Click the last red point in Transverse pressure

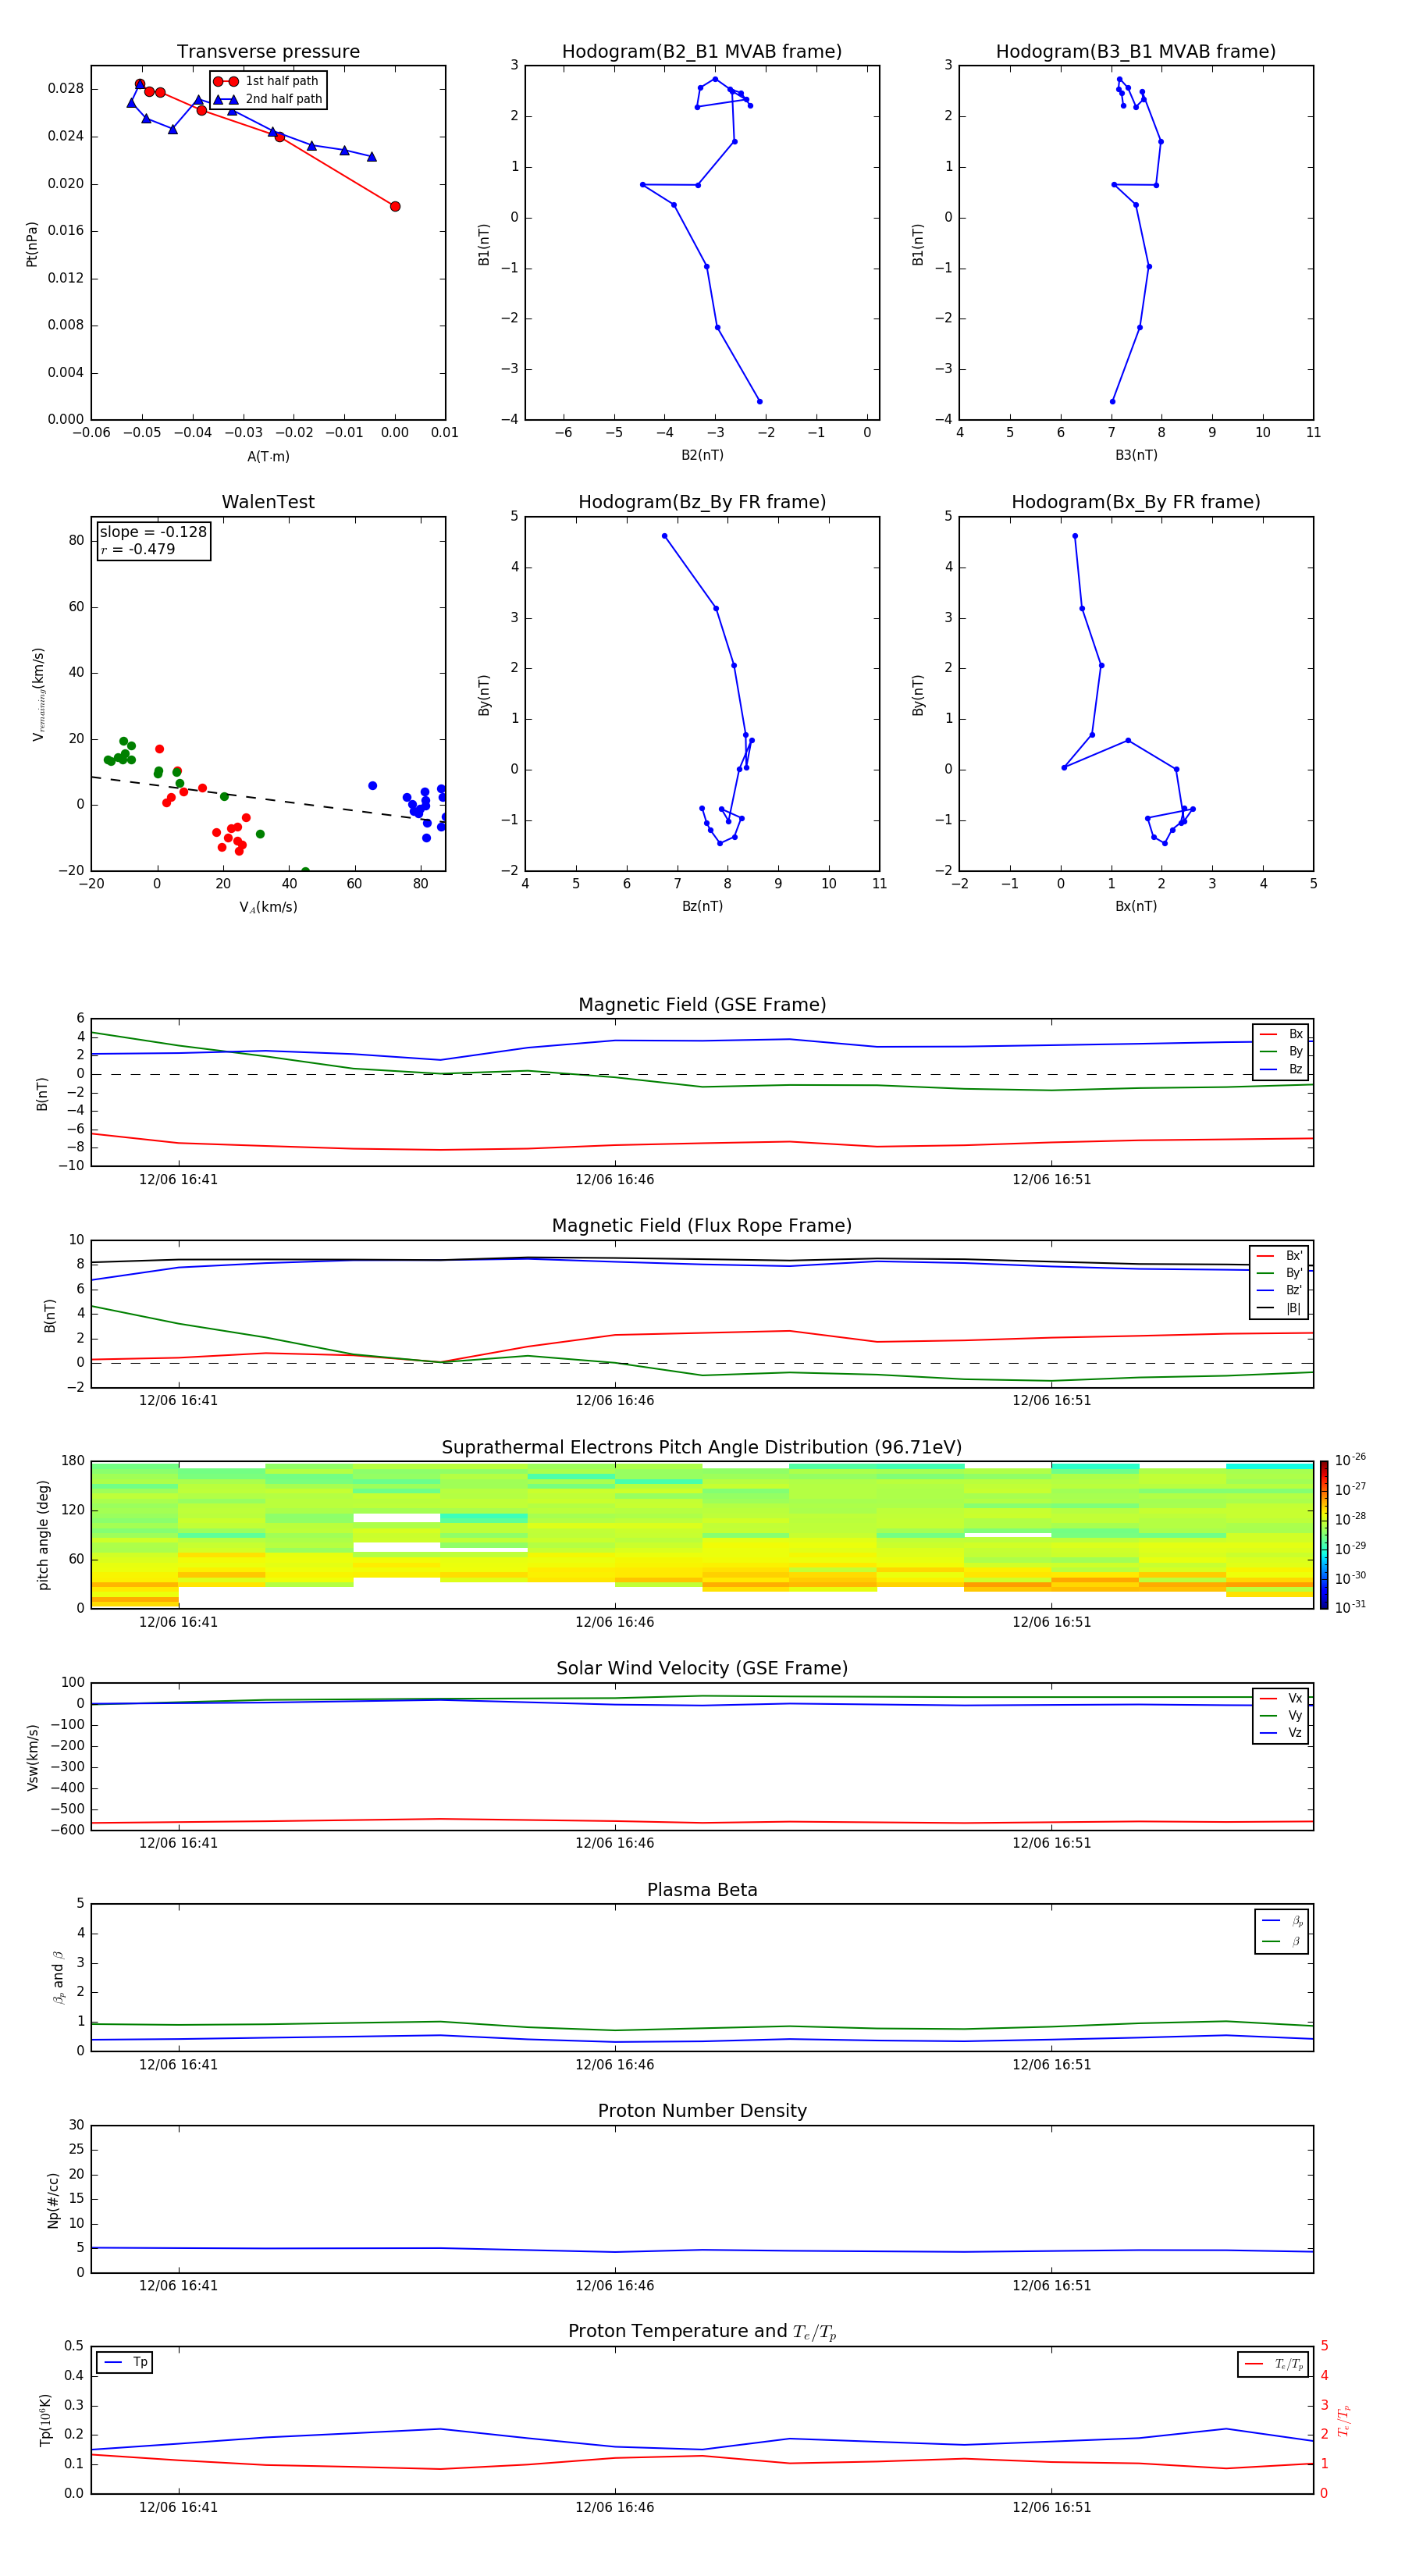point(395,207)
